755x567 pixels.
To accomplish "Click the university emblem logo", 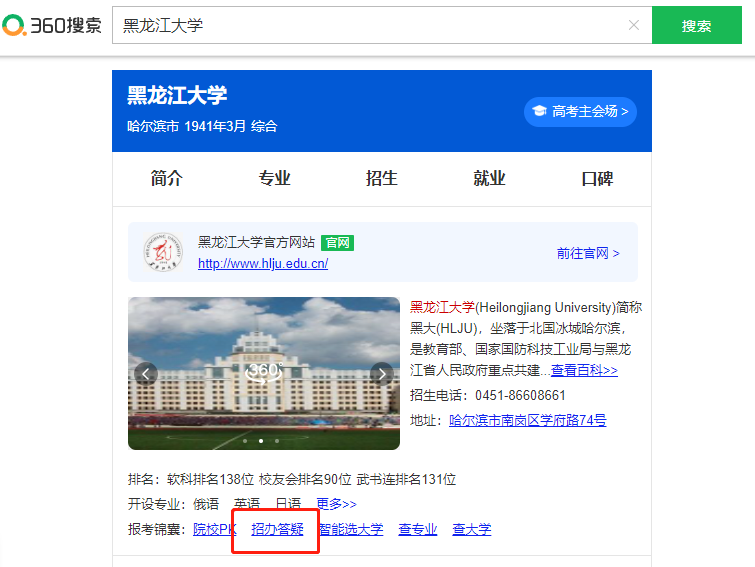I will point(163,252).
